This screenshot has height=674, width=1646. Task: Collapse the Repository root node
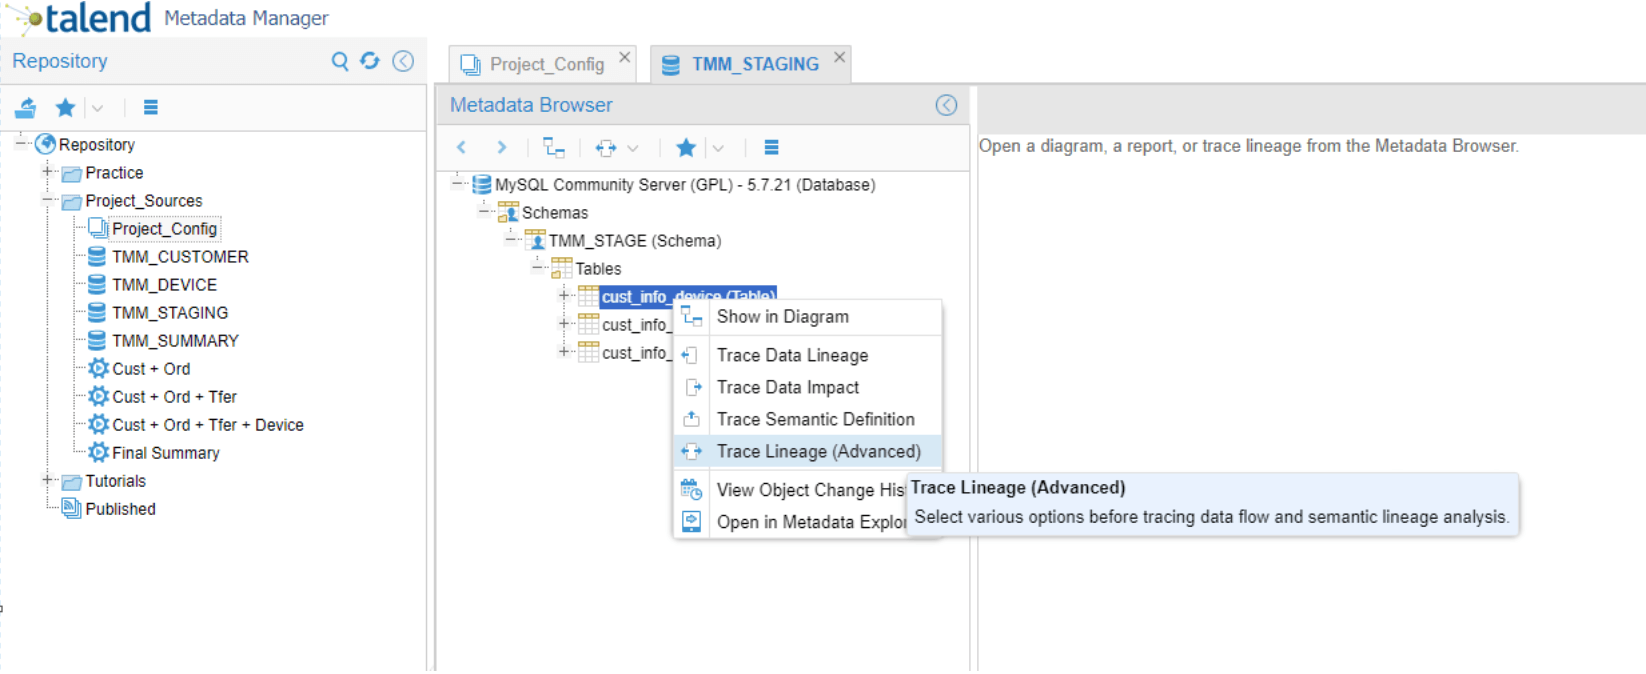point(20,143)
